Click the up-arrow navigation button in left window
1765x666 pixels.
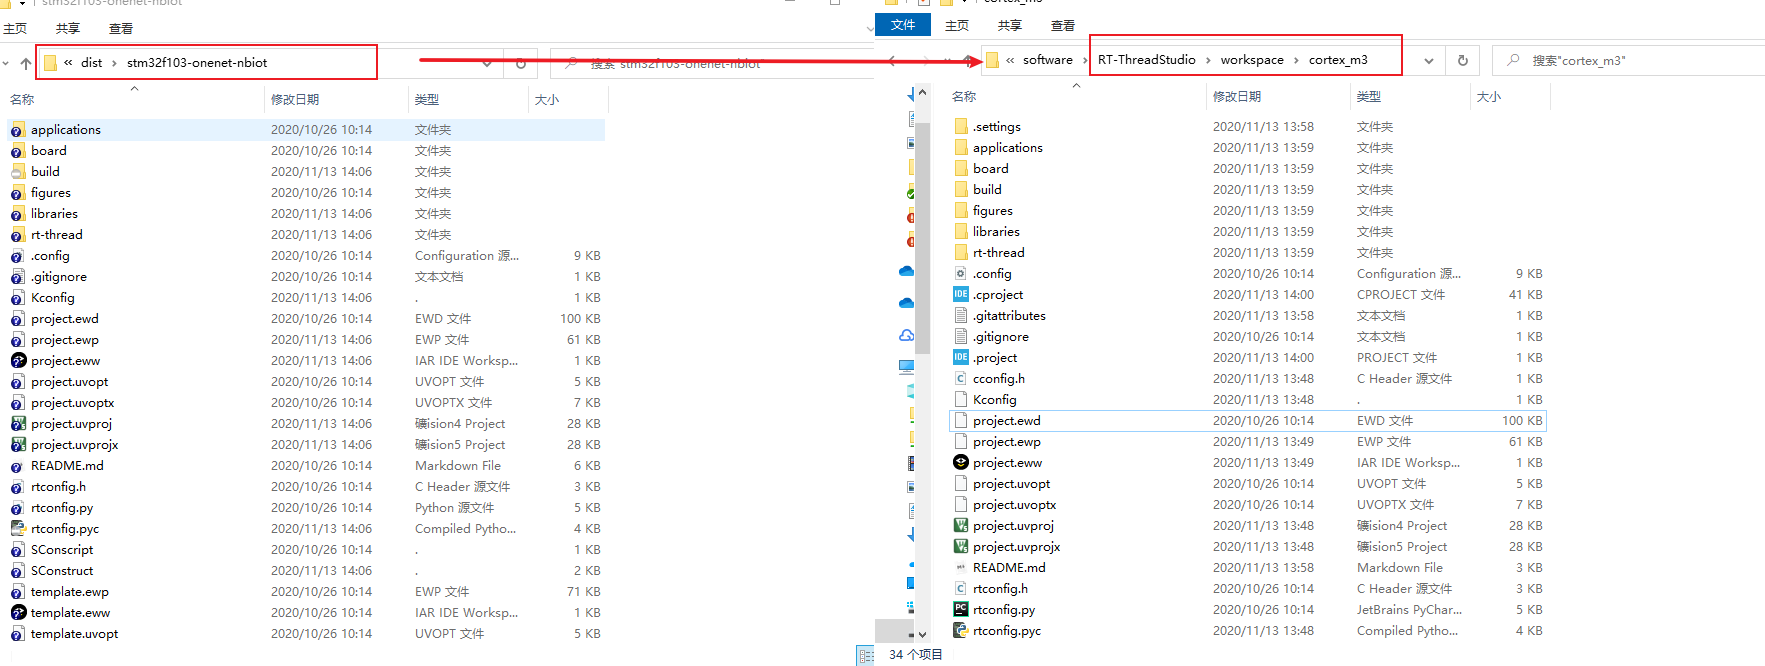click(26, 63)
